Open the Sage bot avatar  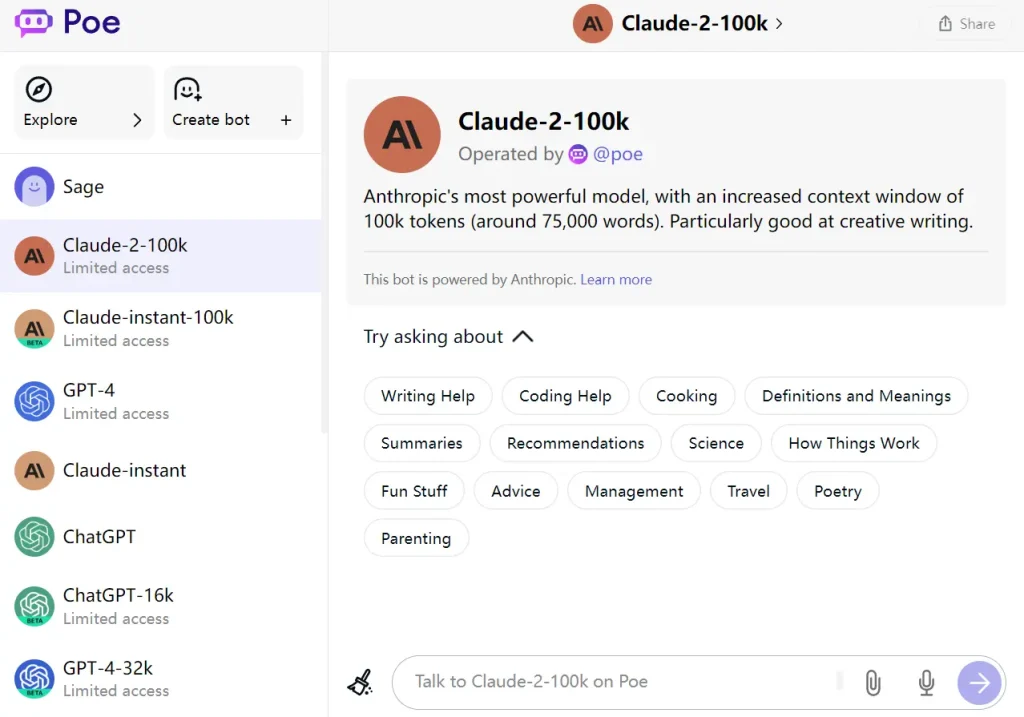[x=34, y=187]
